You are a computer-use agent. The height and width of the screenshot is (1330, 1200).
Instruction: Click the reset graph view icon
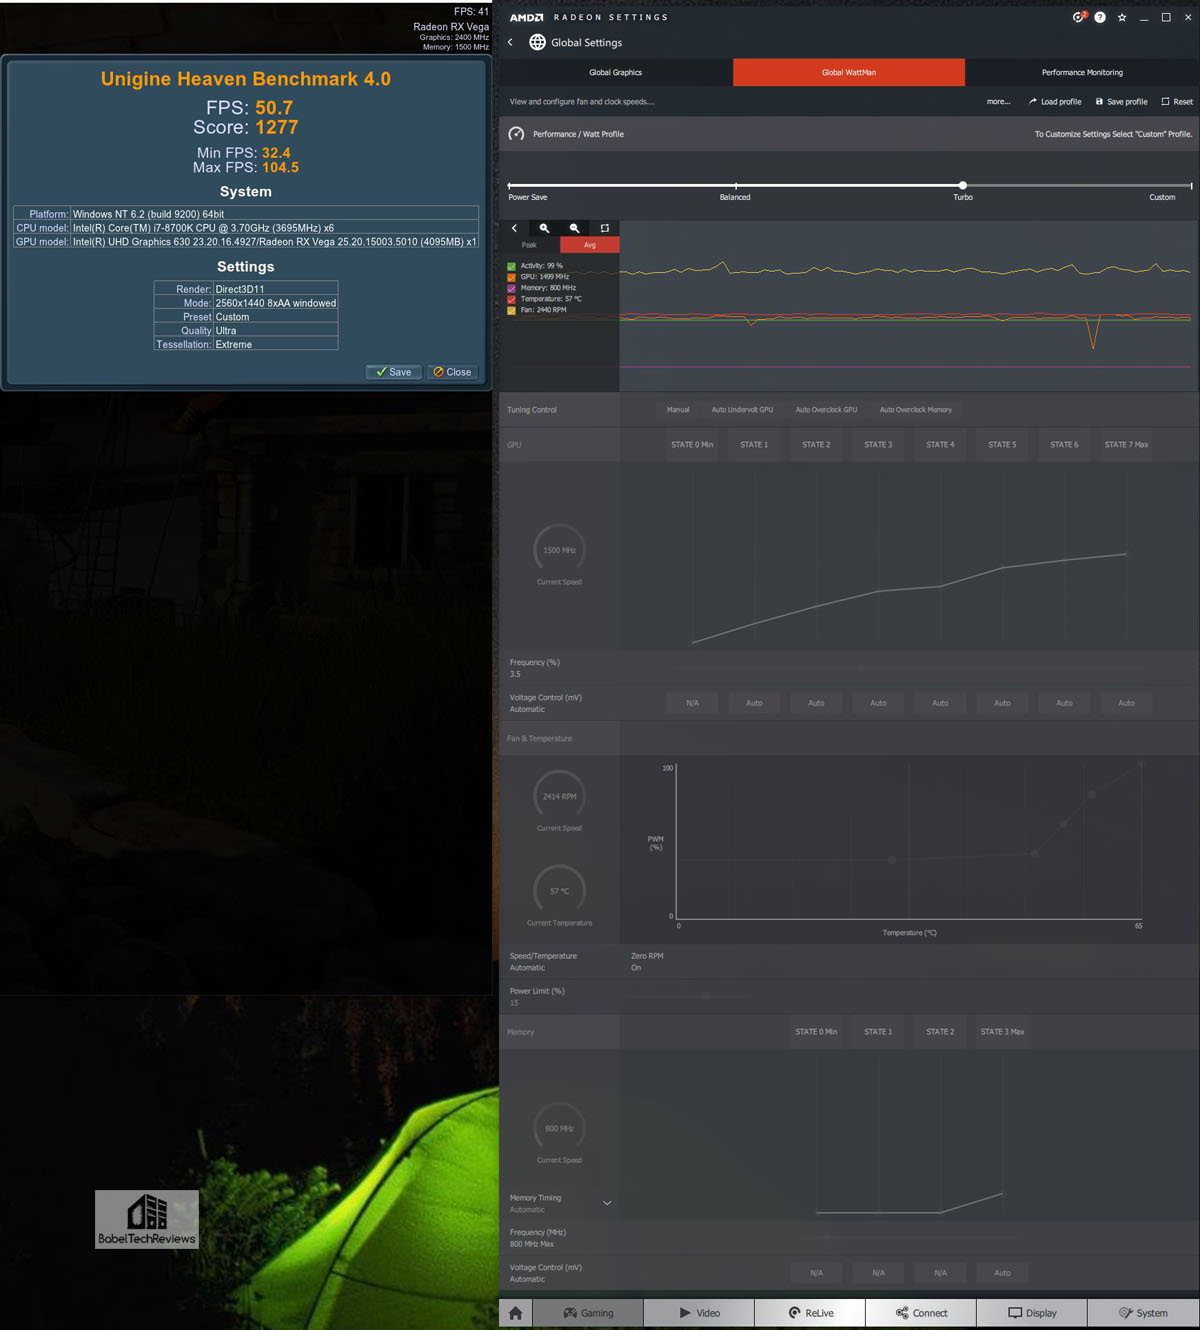[x=604, y=228]
